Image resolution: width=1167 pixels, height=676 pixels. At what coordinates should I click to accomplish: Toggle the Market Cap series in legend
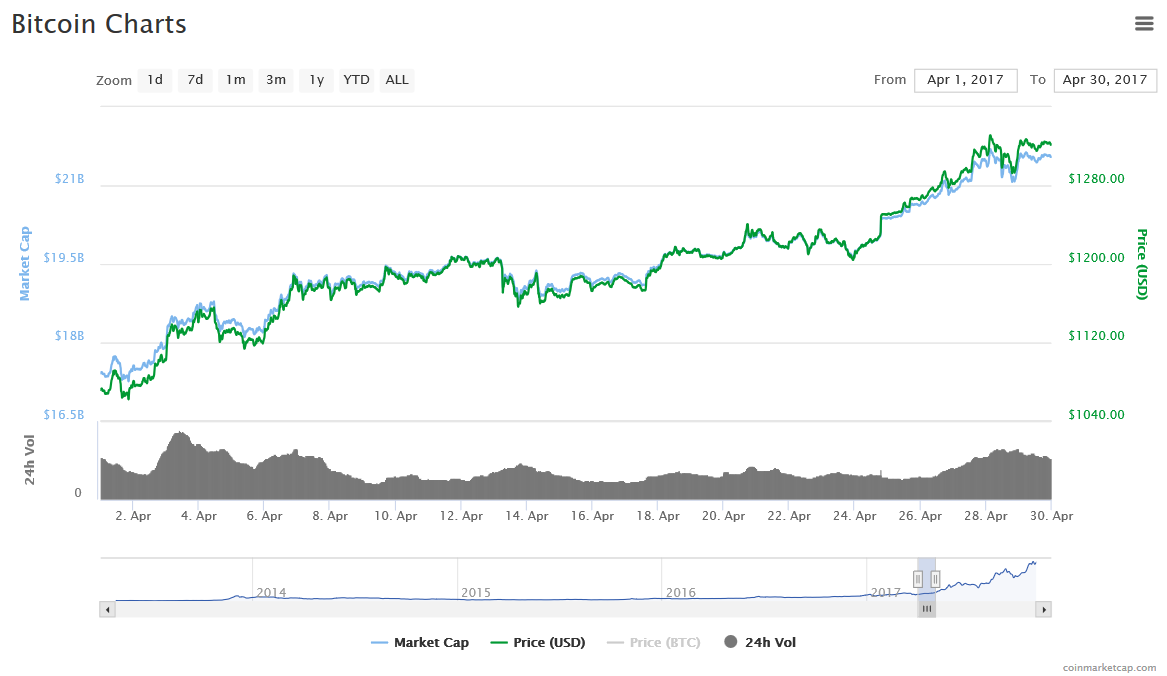(420, 642)
